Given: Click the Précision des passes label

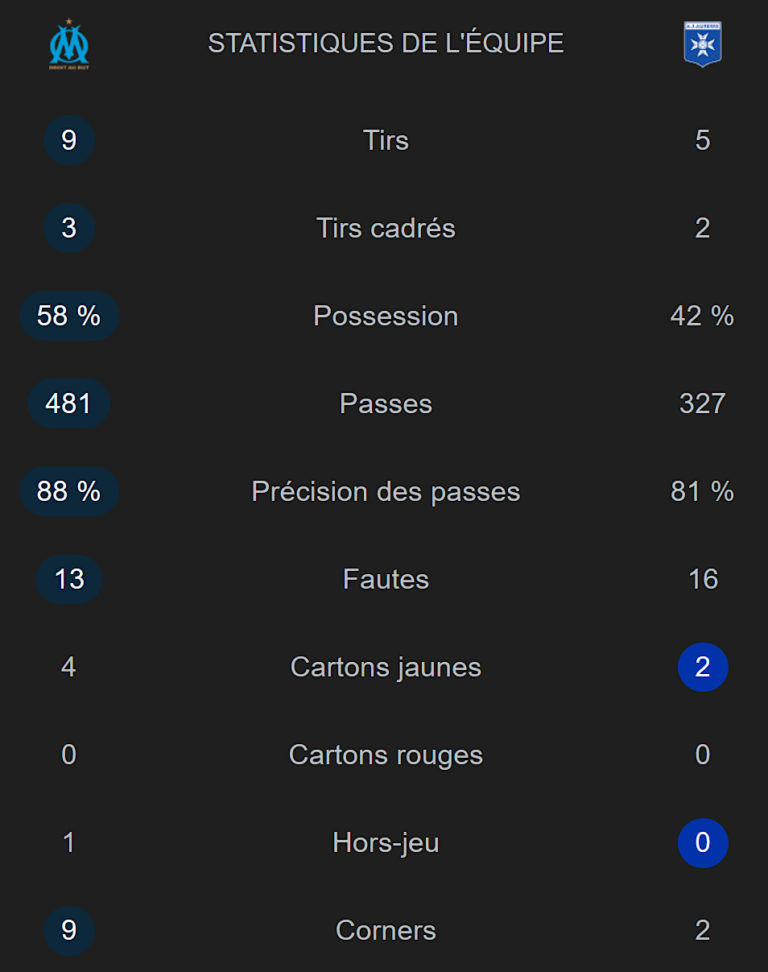Looking at the screenshot, I should click(385, 492).
